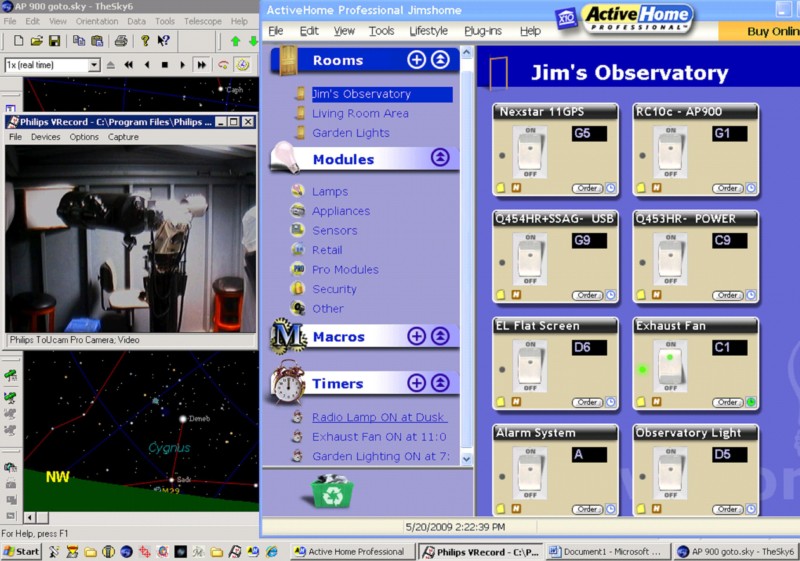Click the green up arrow in TheSky6 toolbar
The height and width of the screenshot is (561, 800).
pos(235,41)
